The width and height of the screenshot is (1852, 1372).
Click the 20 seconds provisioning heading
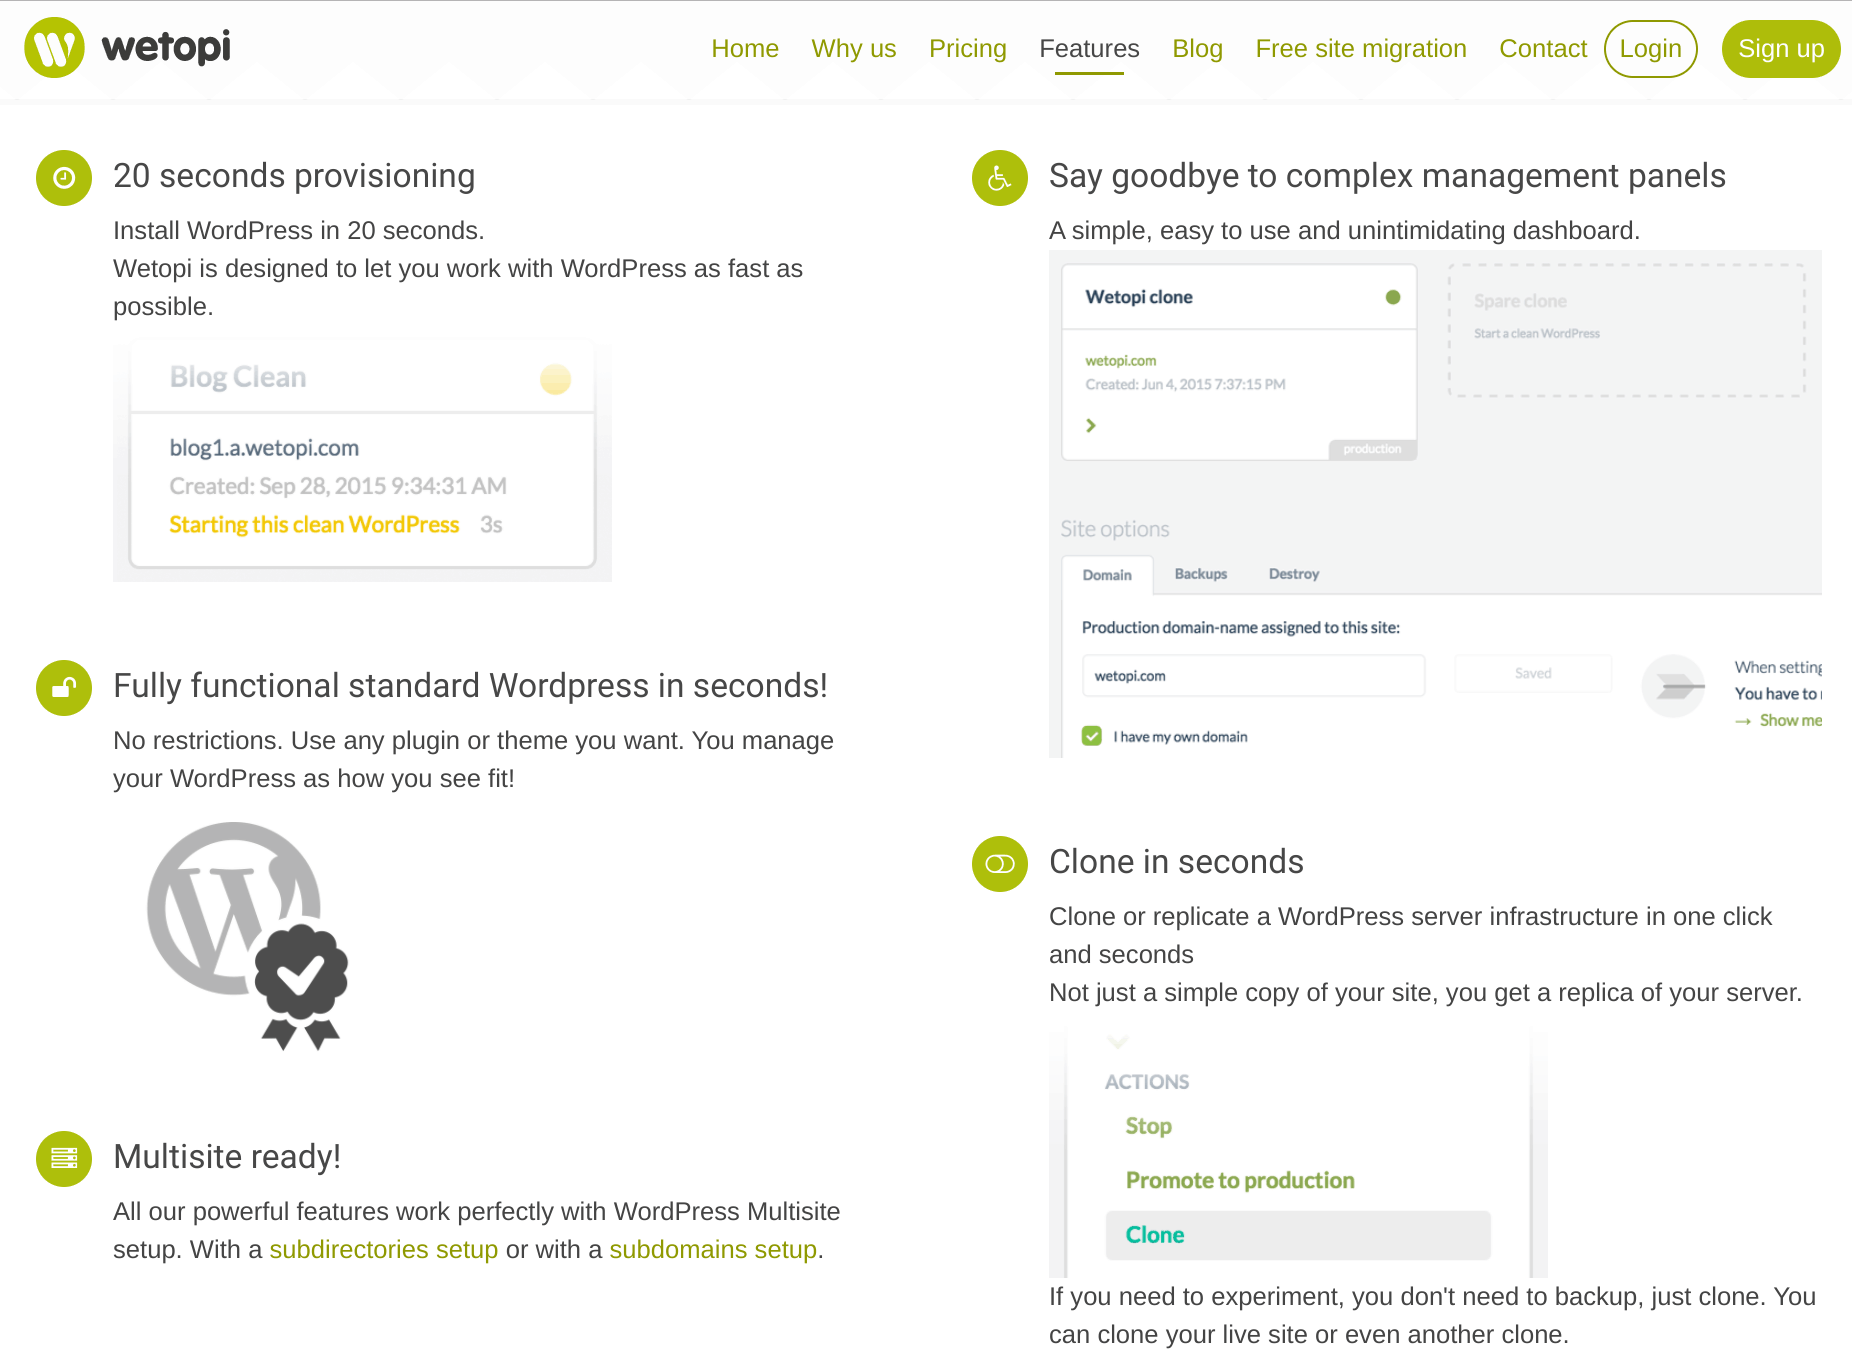pos(294,176)
